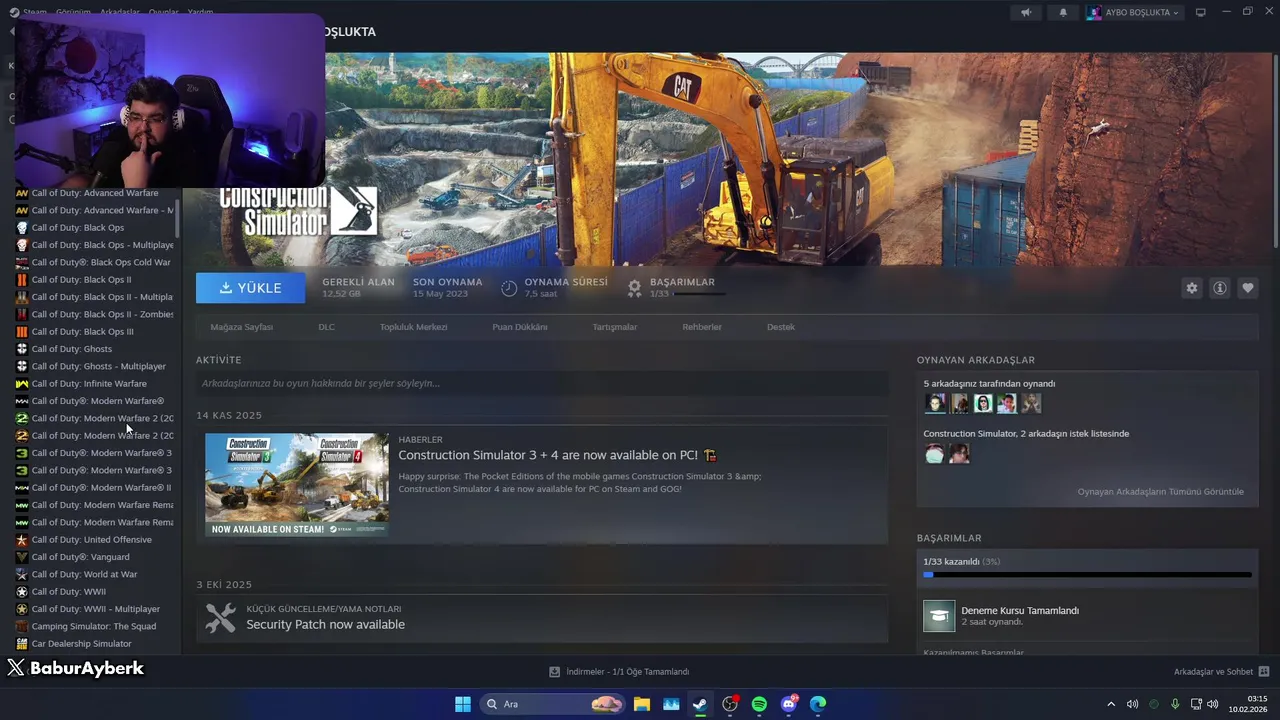Click achievements progress bar 1/33

[x=1087, y=575]
